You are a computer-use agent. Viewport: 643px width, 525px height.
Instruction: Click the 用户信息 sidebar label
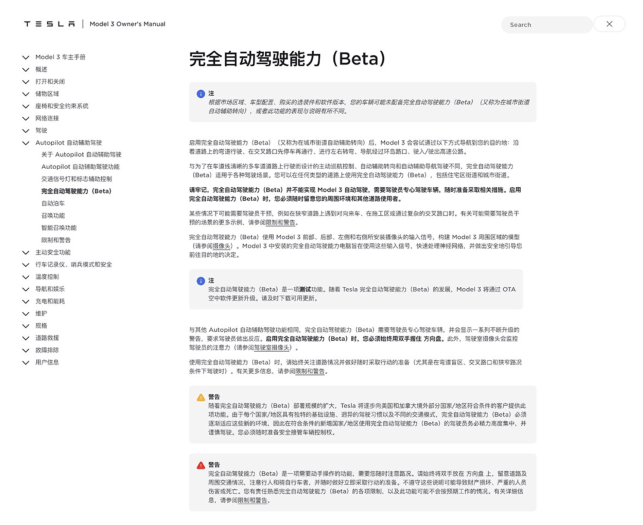point(47,362)
